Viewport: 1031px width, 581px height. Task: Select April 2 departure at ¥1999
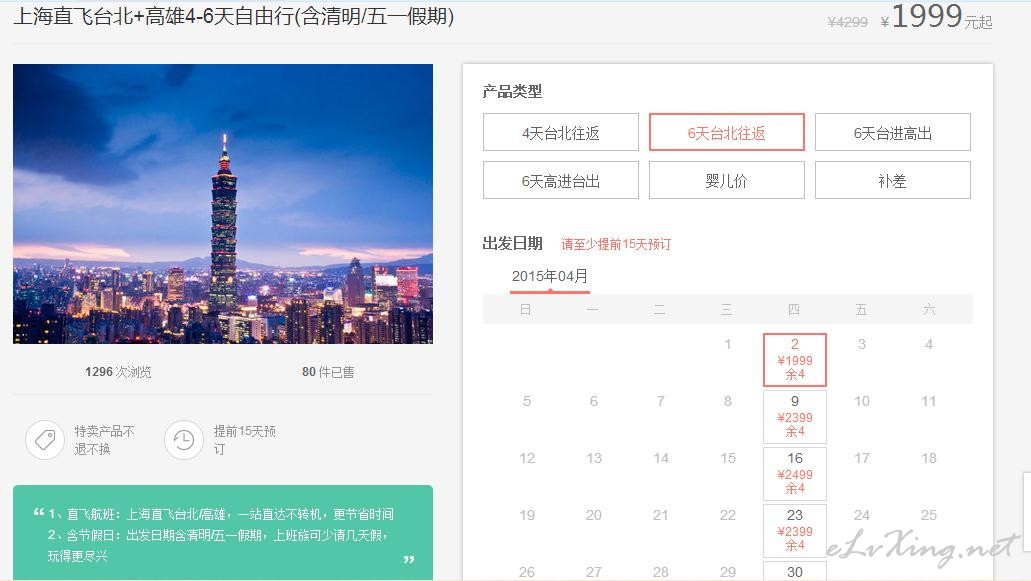point(794,360)
